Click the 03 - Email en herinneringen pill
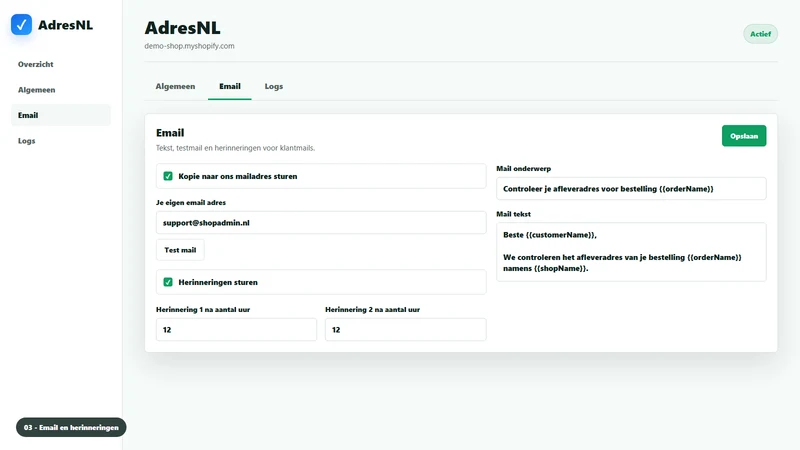This screenshot has height=450, width=800. point(71,428)
